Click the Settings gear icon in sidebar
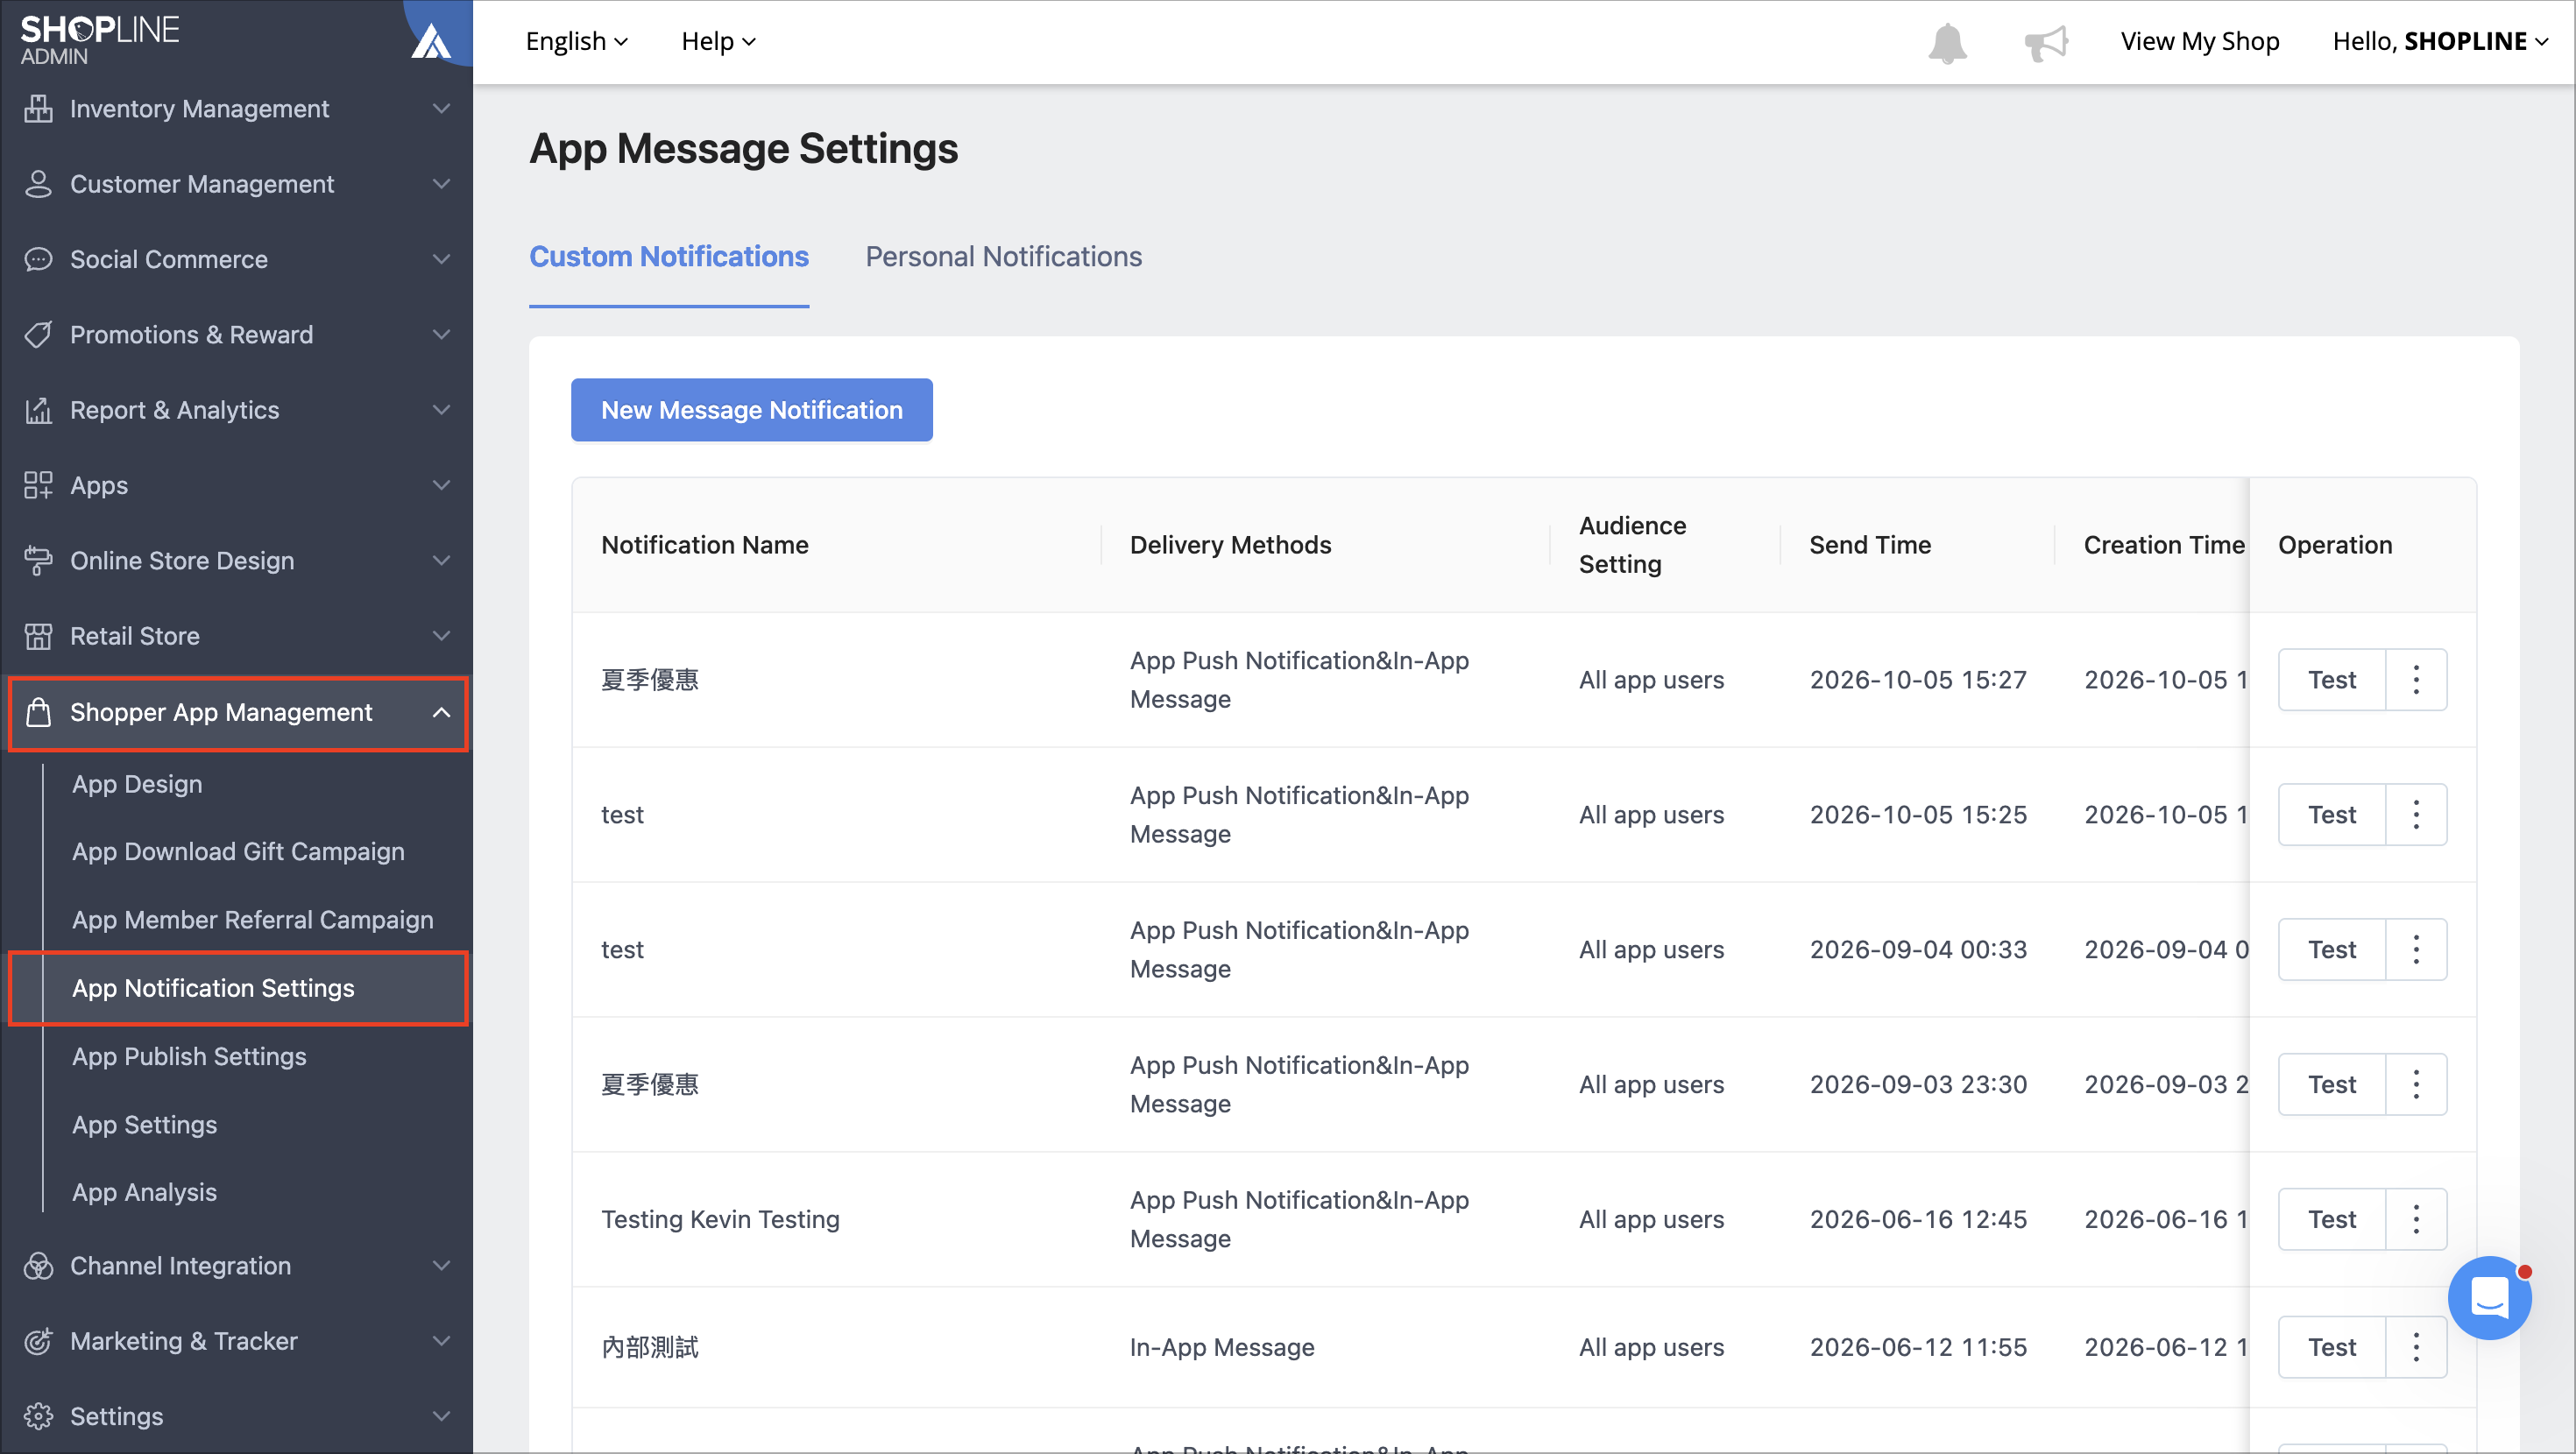This screenshot has width=2576, height=1454. [38, 1416]
